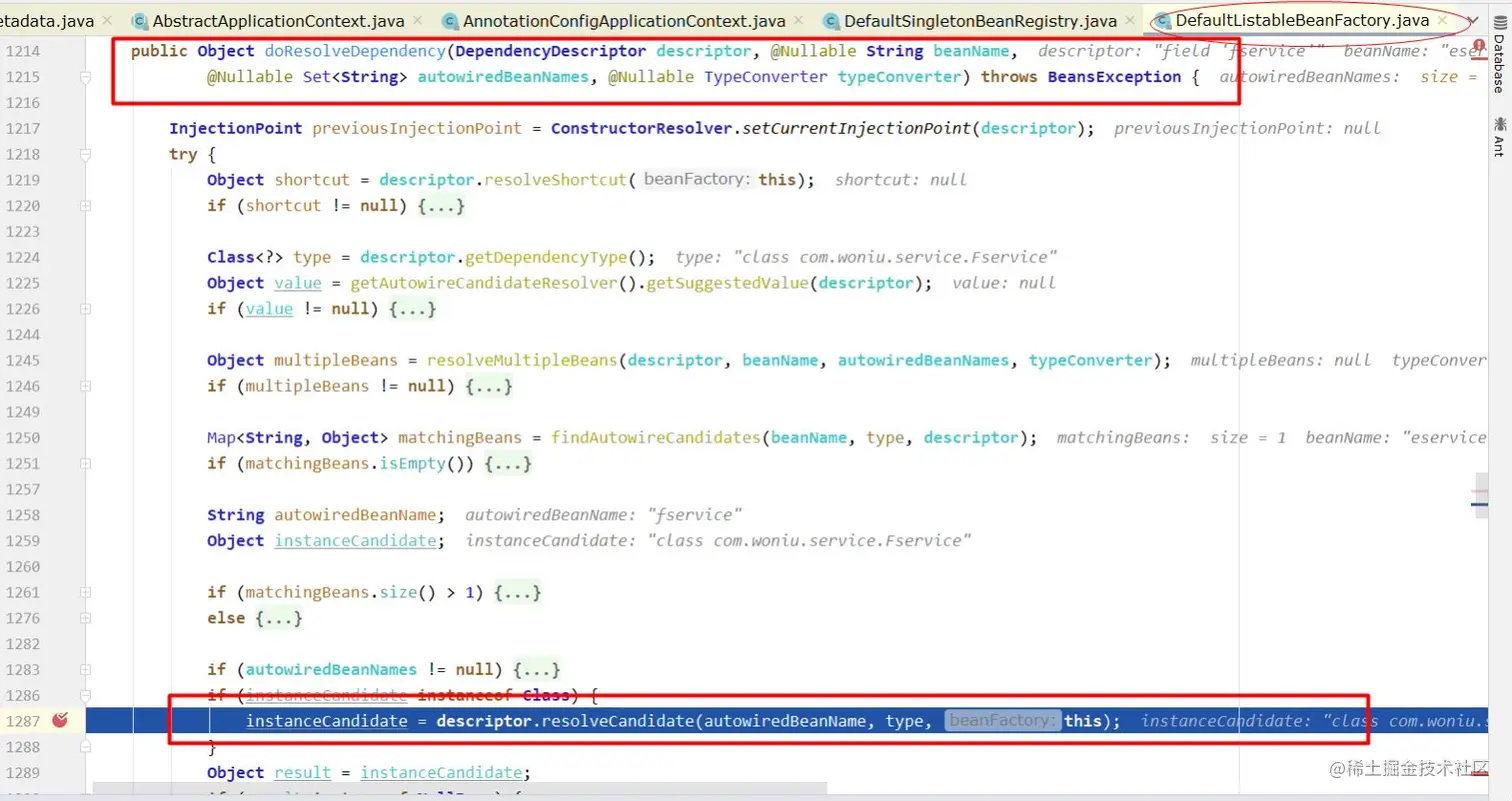The width and height of the screenshot is (1512, 801).
Task: Click the BeansException type in throws clause
Action: [1115, 77]
